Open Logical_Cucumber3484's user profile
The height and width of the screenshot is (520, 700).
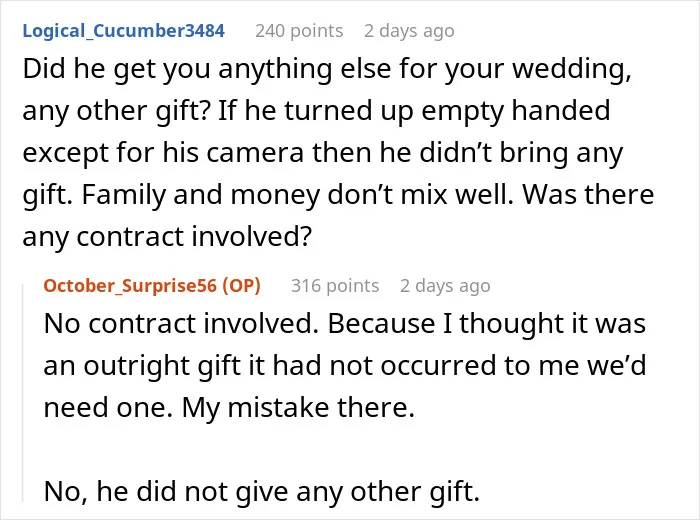124,31
